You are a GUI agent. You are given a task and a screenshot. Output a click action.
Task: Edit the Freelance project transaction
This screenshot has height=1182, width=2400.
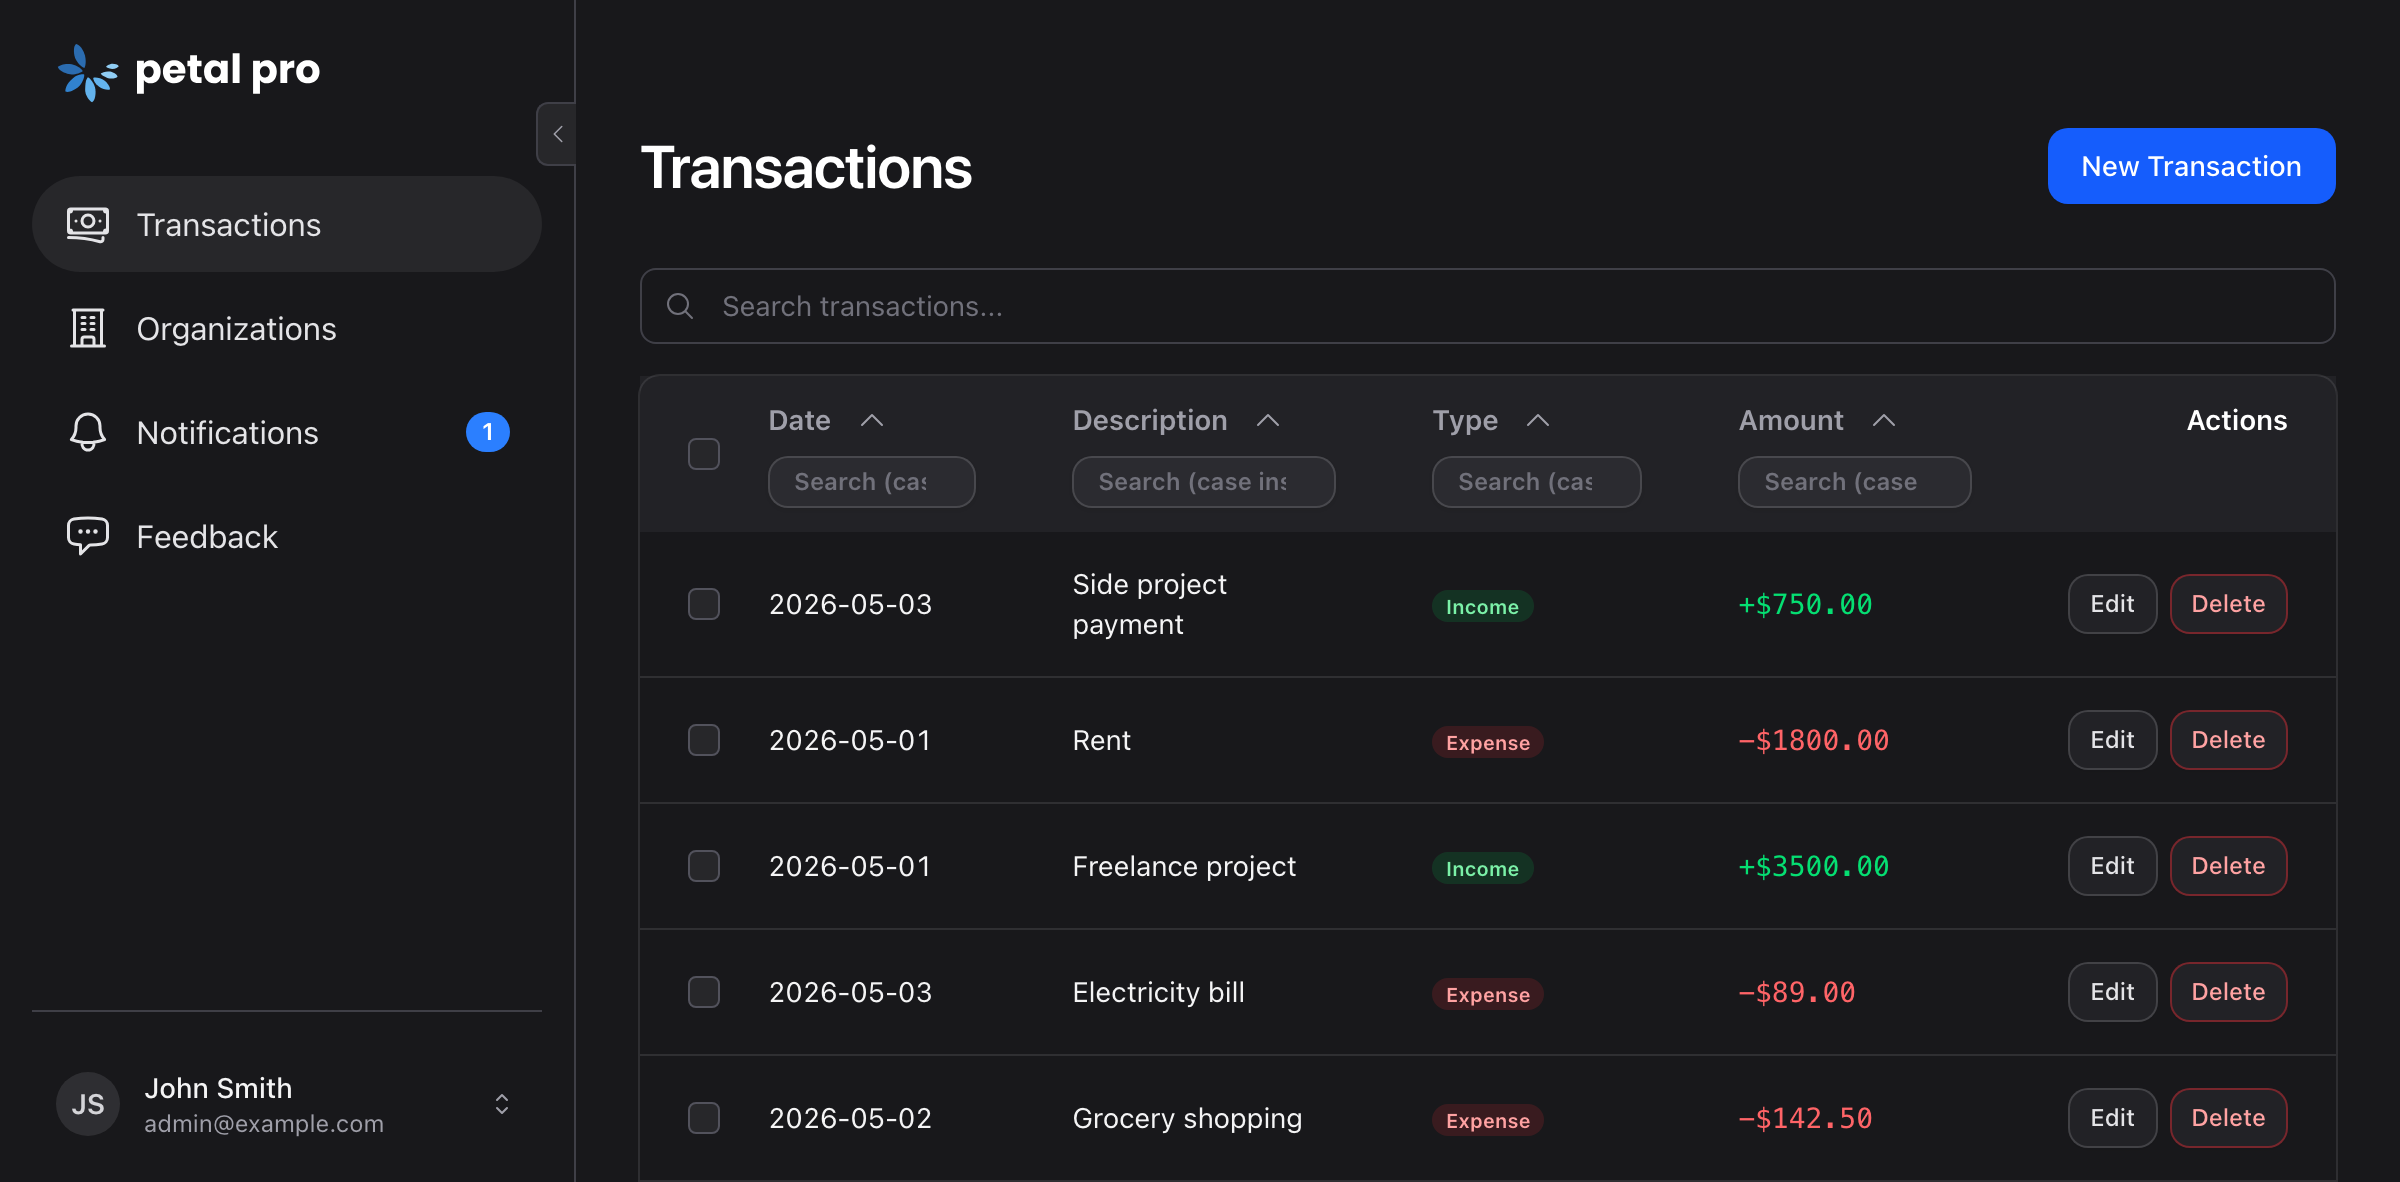pyautogui.click(x=2112, y=866)
